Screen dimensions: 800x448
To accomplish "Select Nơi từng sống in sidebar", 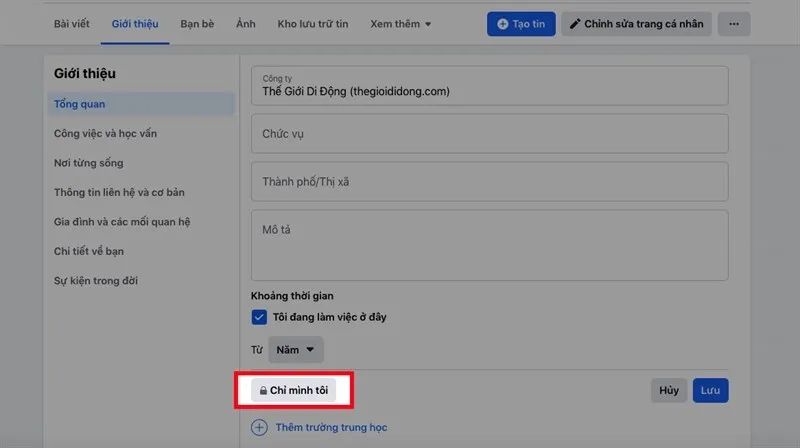I will (x=89, y=163).
